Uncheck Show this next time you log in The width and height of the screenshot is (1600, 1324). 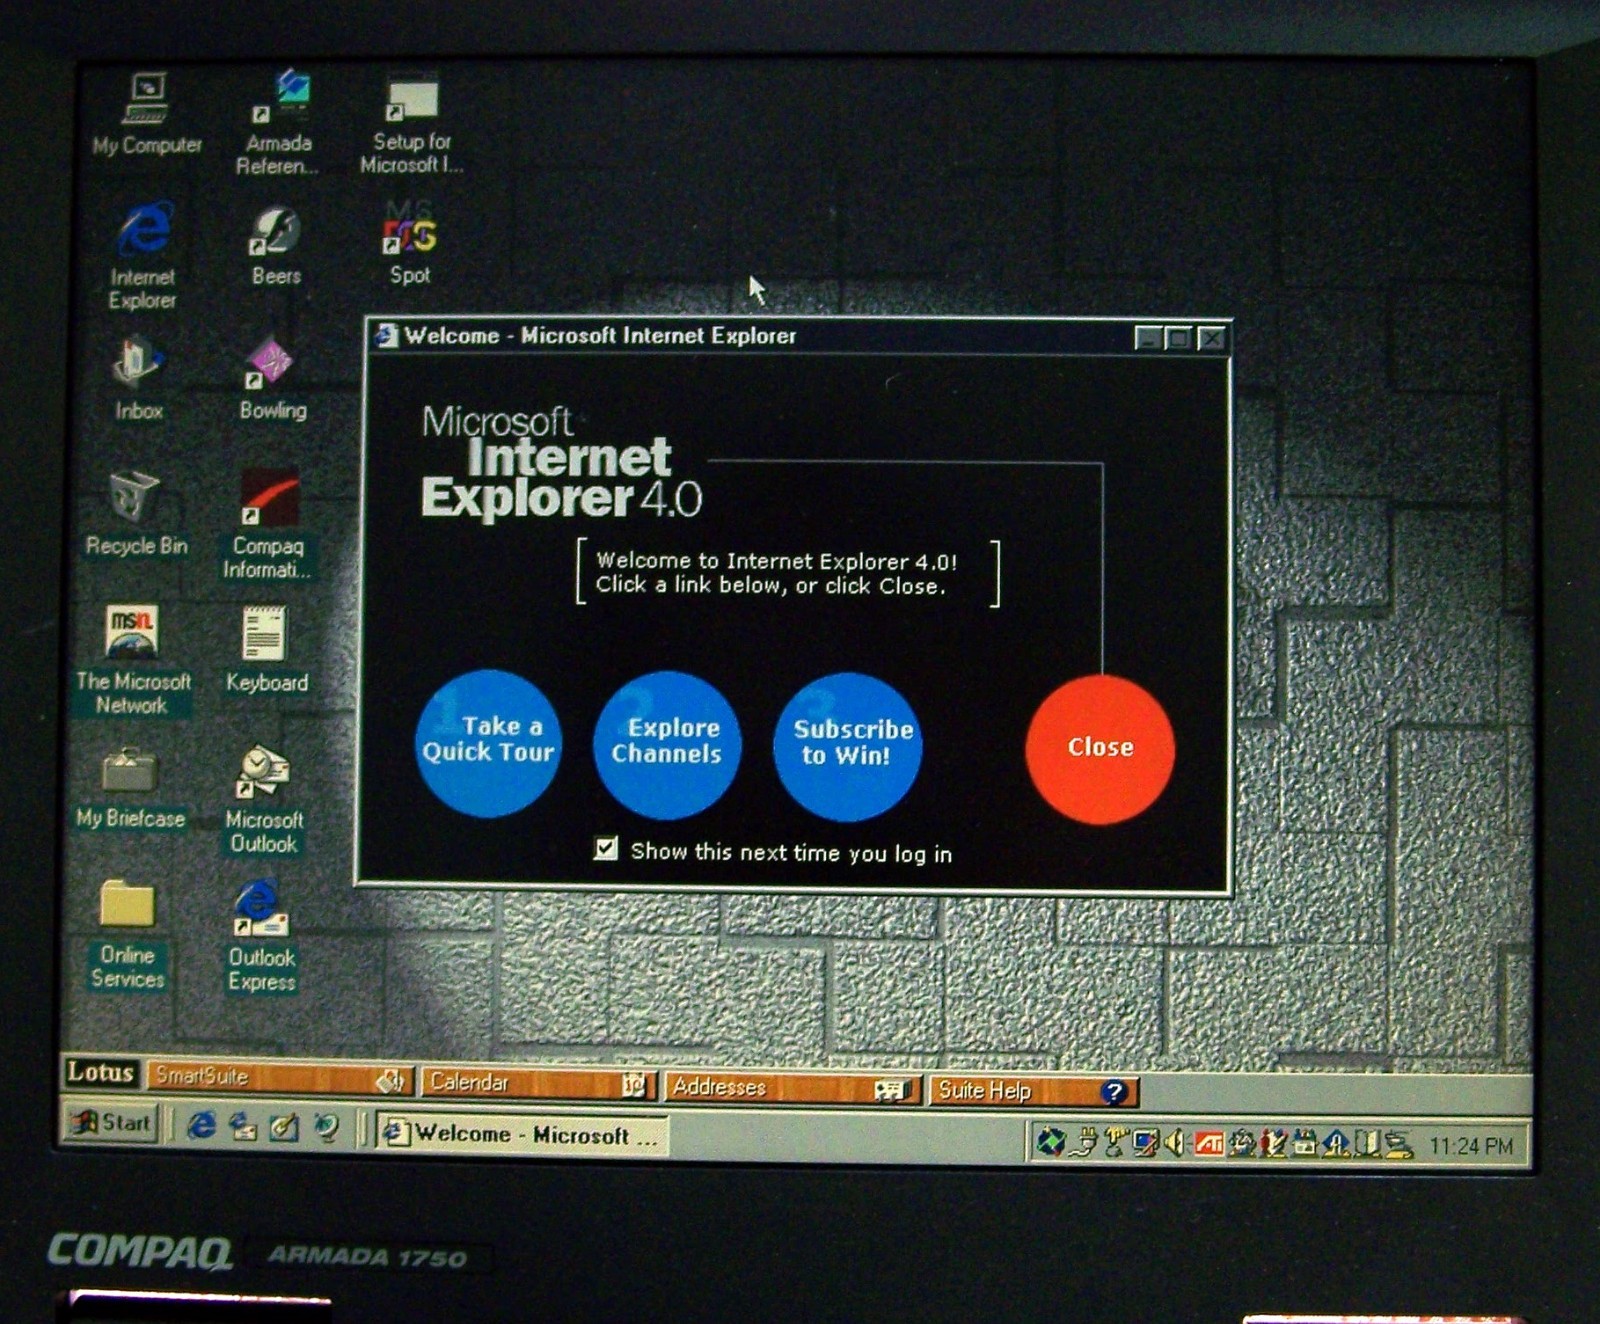click(x=605, y=849)
